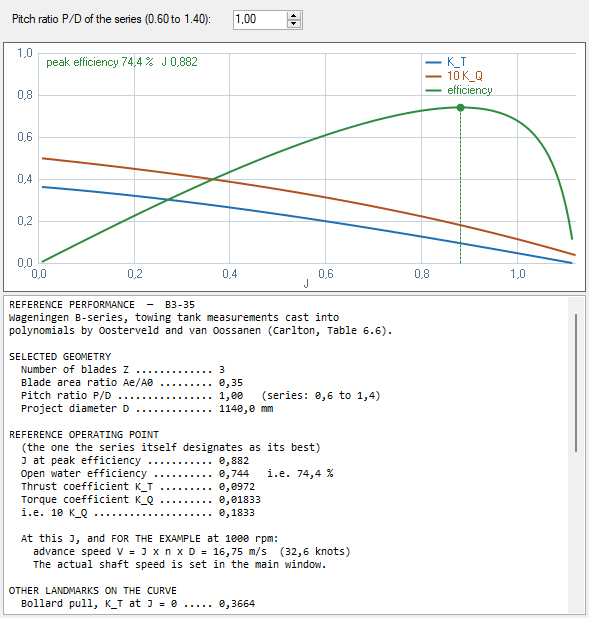Viewport: 589px width, 618px height.
Task: Click the 'advance speed V = J x n x D' line
Action: click(192, 552)
